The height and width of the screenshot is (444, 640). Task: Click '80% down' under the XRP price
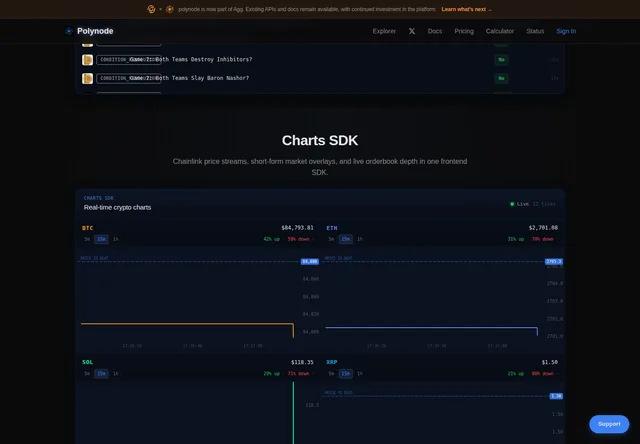pos(542,373)
